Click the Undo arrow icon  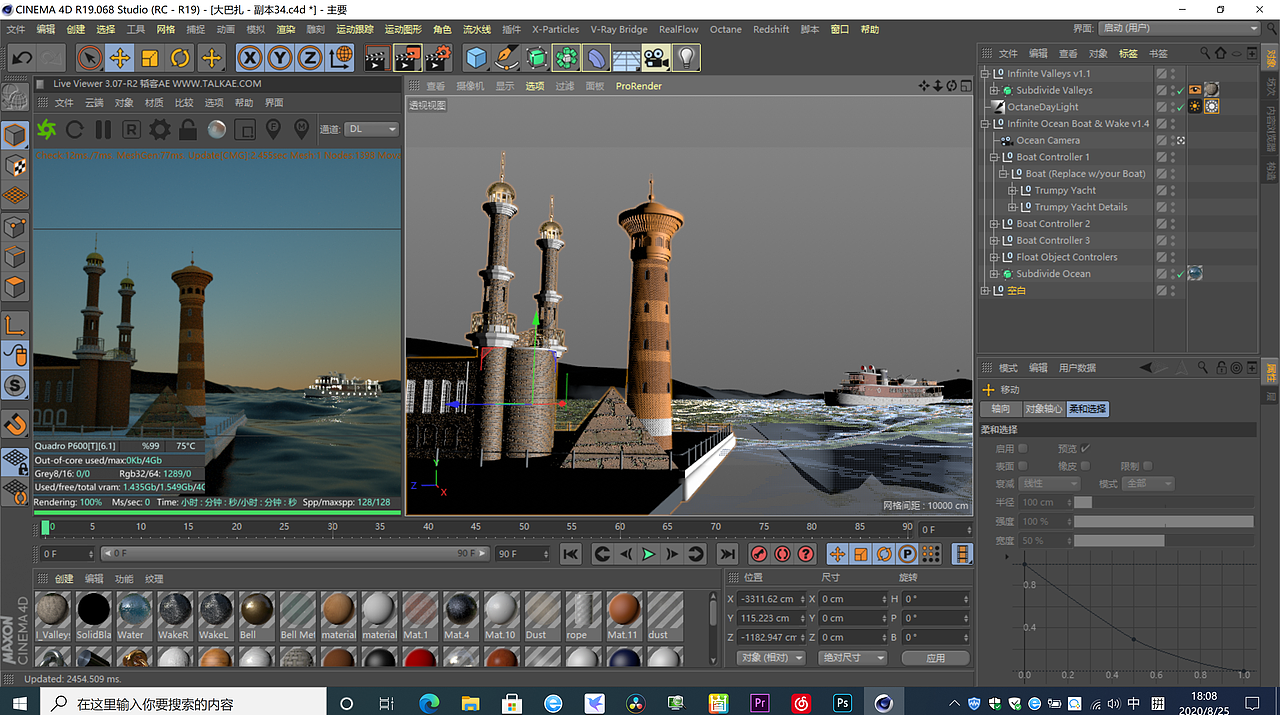(x=22, y=58)
